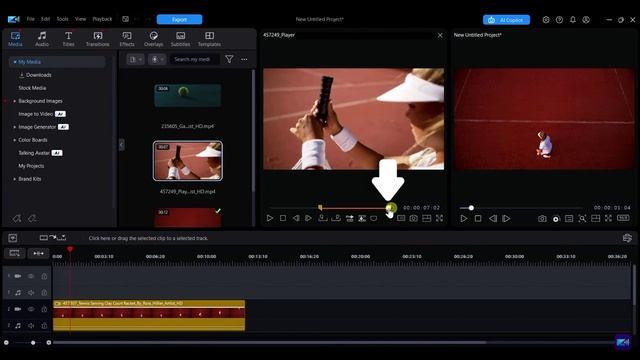
Task: Take a snapshot of the clip preview
Action: tap(413, 218)
